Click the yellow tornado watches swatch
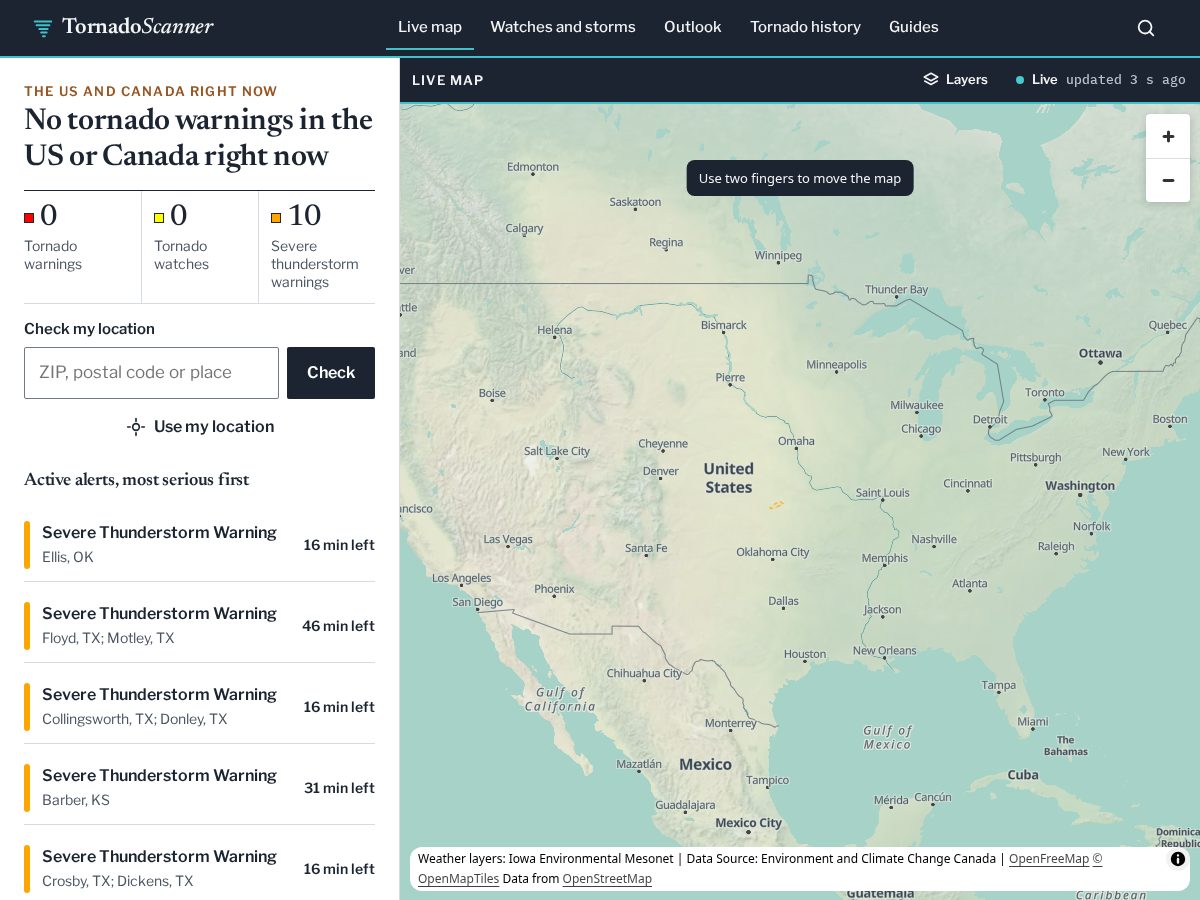This screenshot has height=900, width=1200. (159, 218)
